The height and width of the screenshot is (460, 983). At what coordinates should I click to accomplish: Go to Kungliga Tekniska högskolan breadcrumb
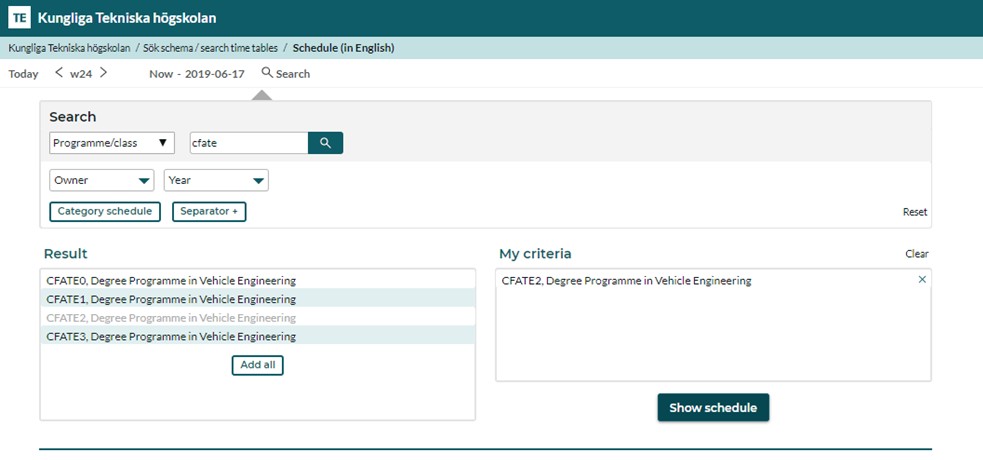69,48
